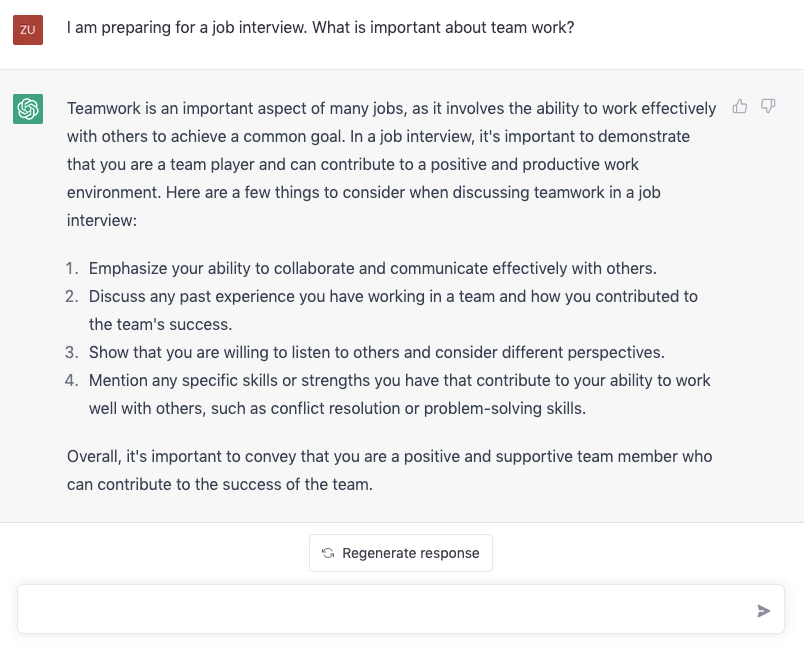Select list item about collaborating and communicating effectively
This screenshot has width=804, height=645.
(372, 268)
